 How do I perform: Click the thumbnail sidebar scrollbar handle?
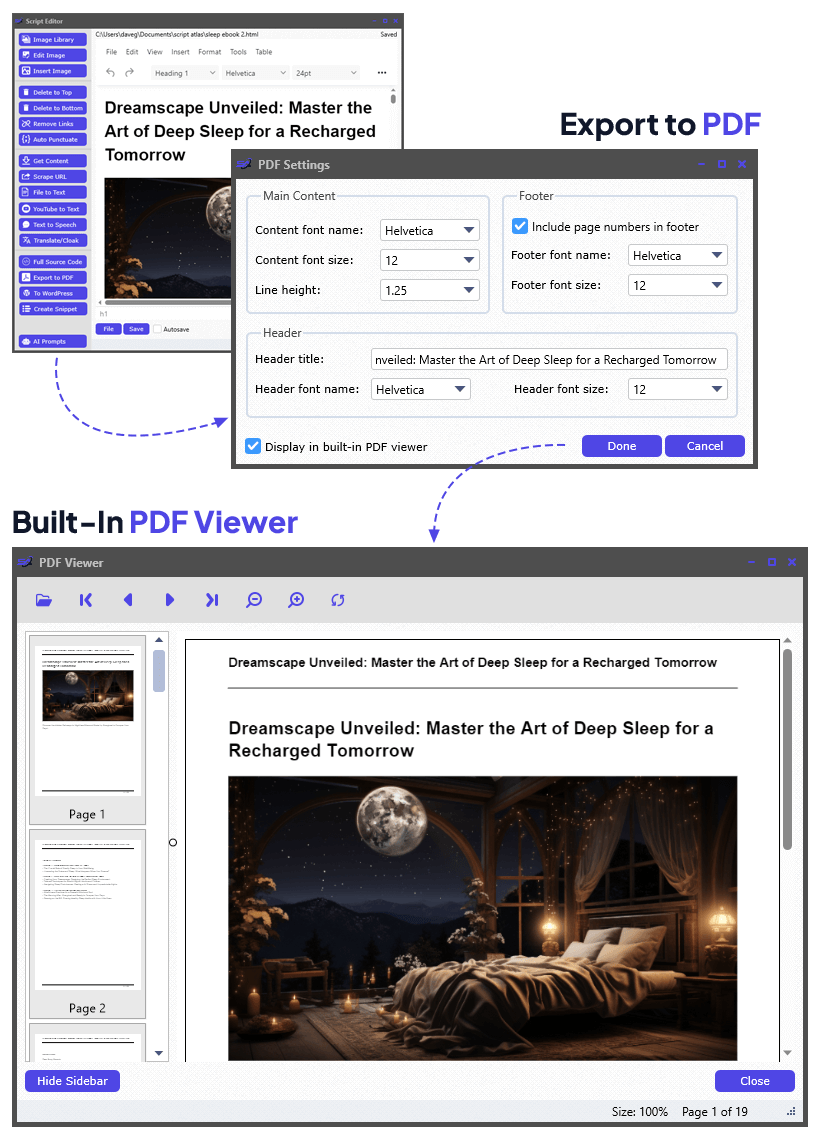[159, 671]
